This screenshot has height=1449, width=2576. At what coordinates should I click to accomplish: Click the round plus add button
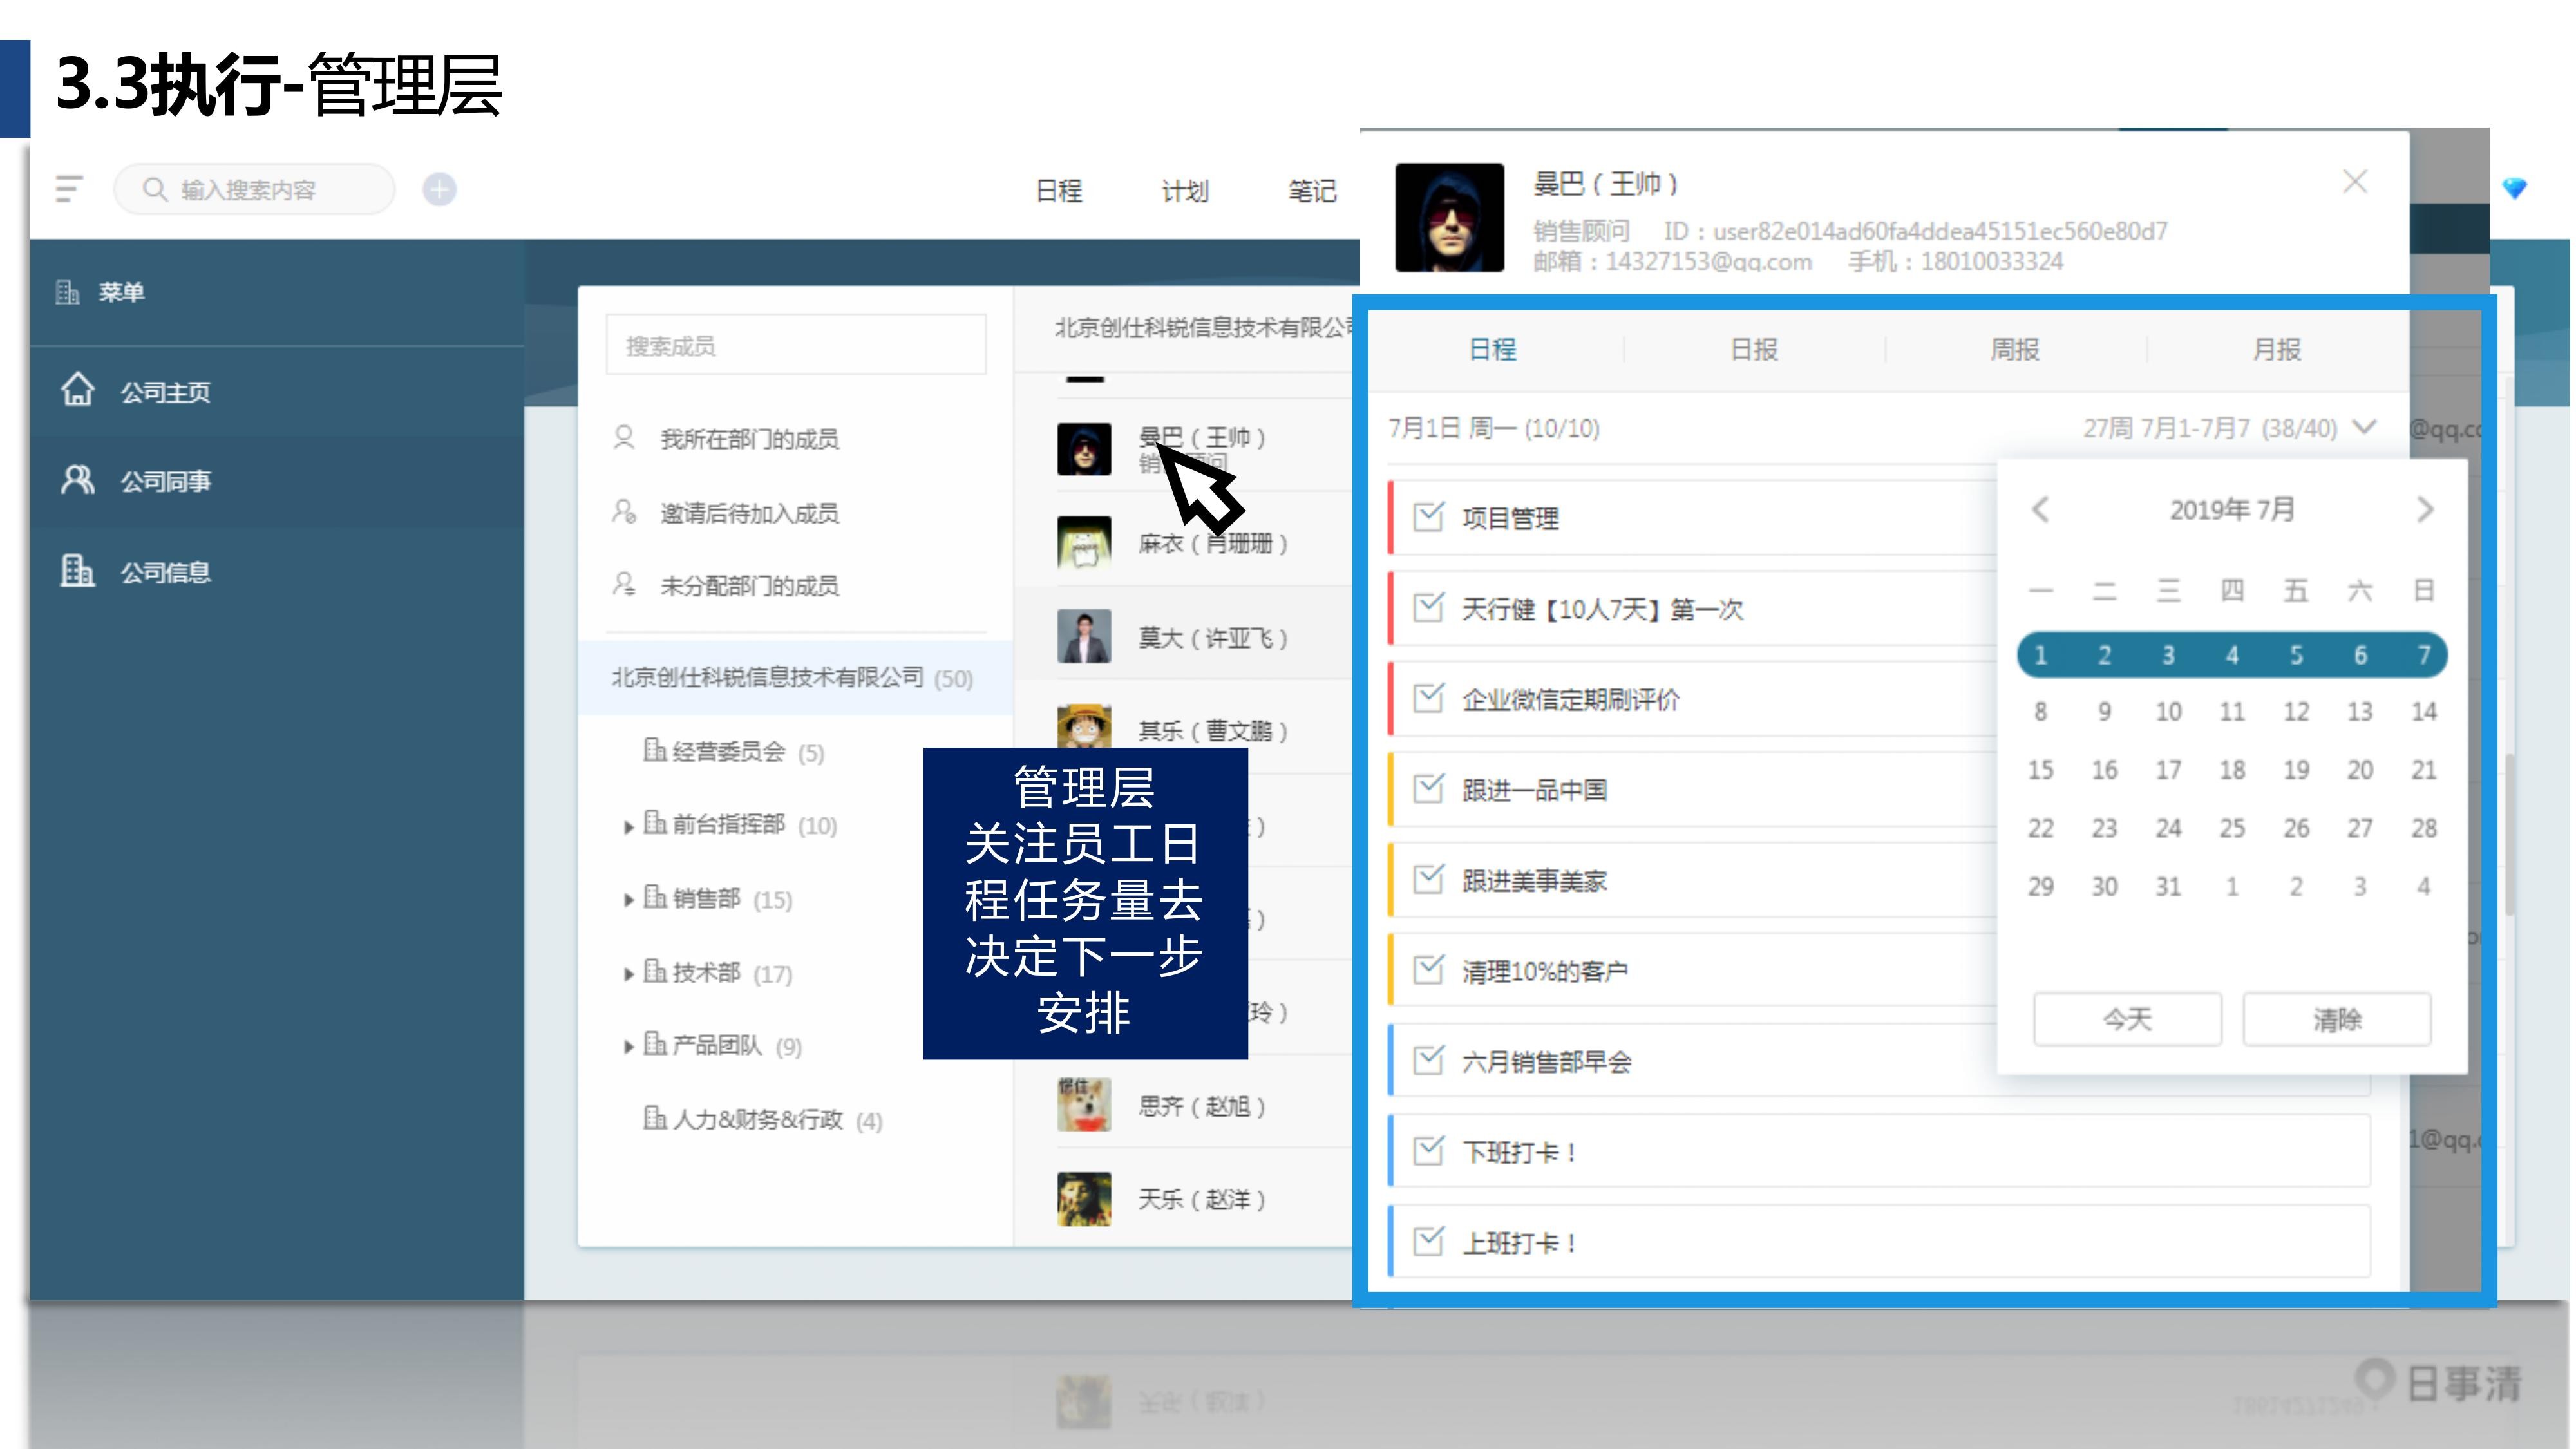click(x=439, y=189)
